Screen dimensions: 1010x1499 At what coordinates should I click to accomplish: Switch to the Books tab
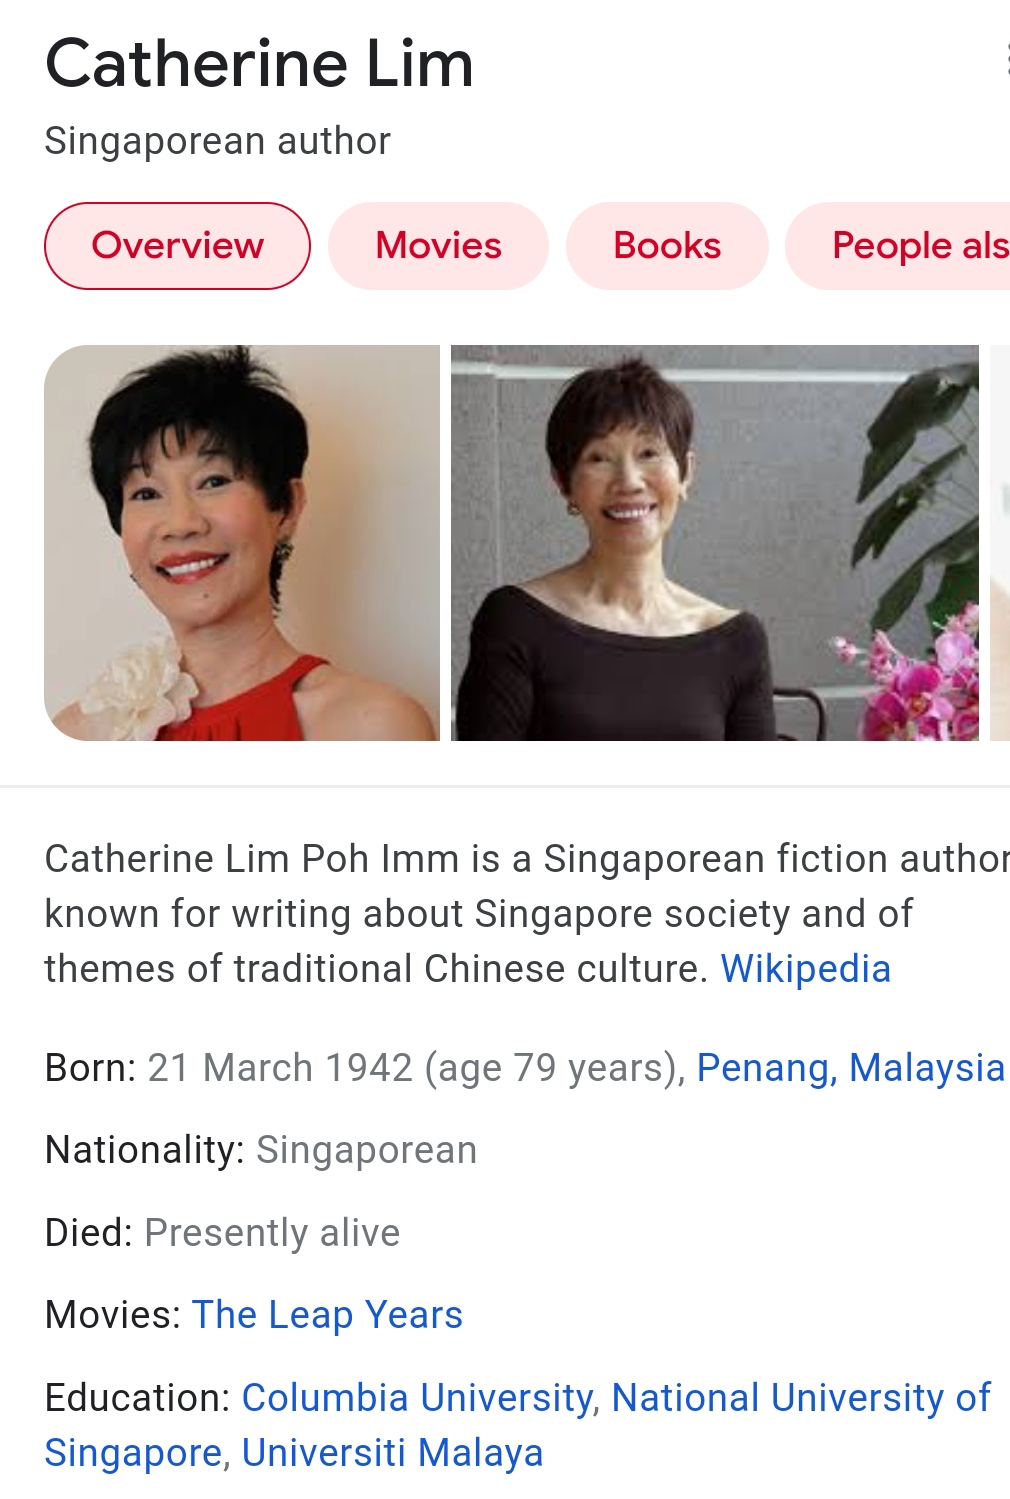click(667, 246)
